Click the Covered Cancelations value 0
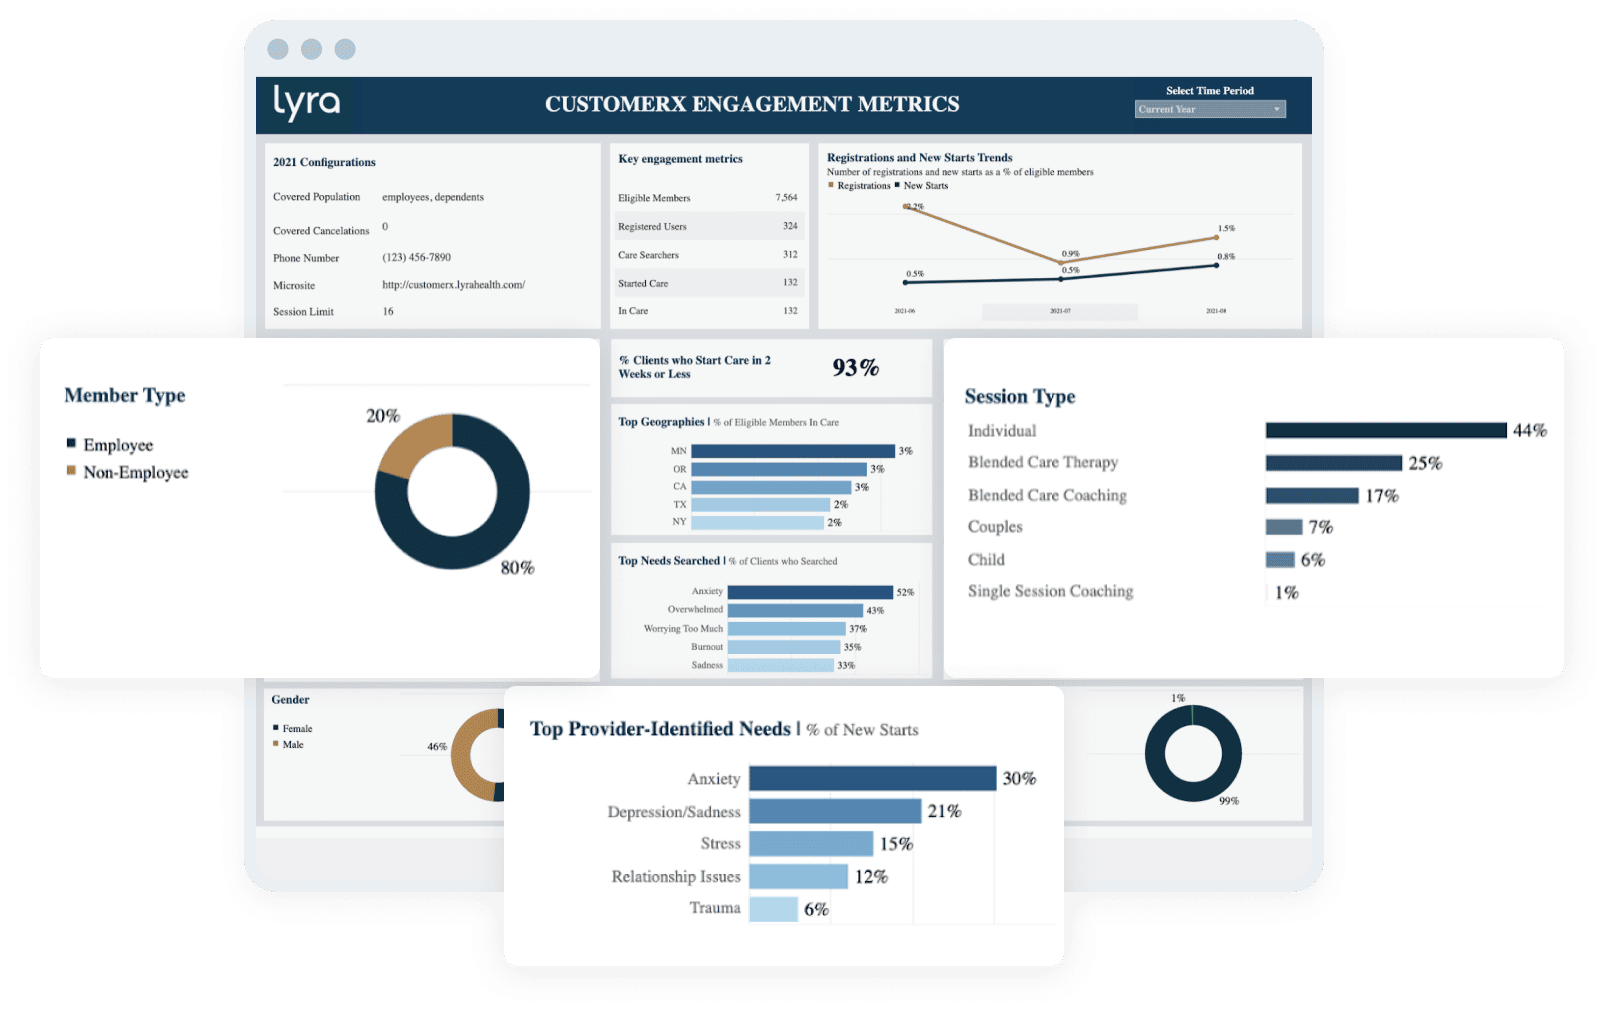The width and height of the screenshot is (1604, 1010). pos(385,227)
